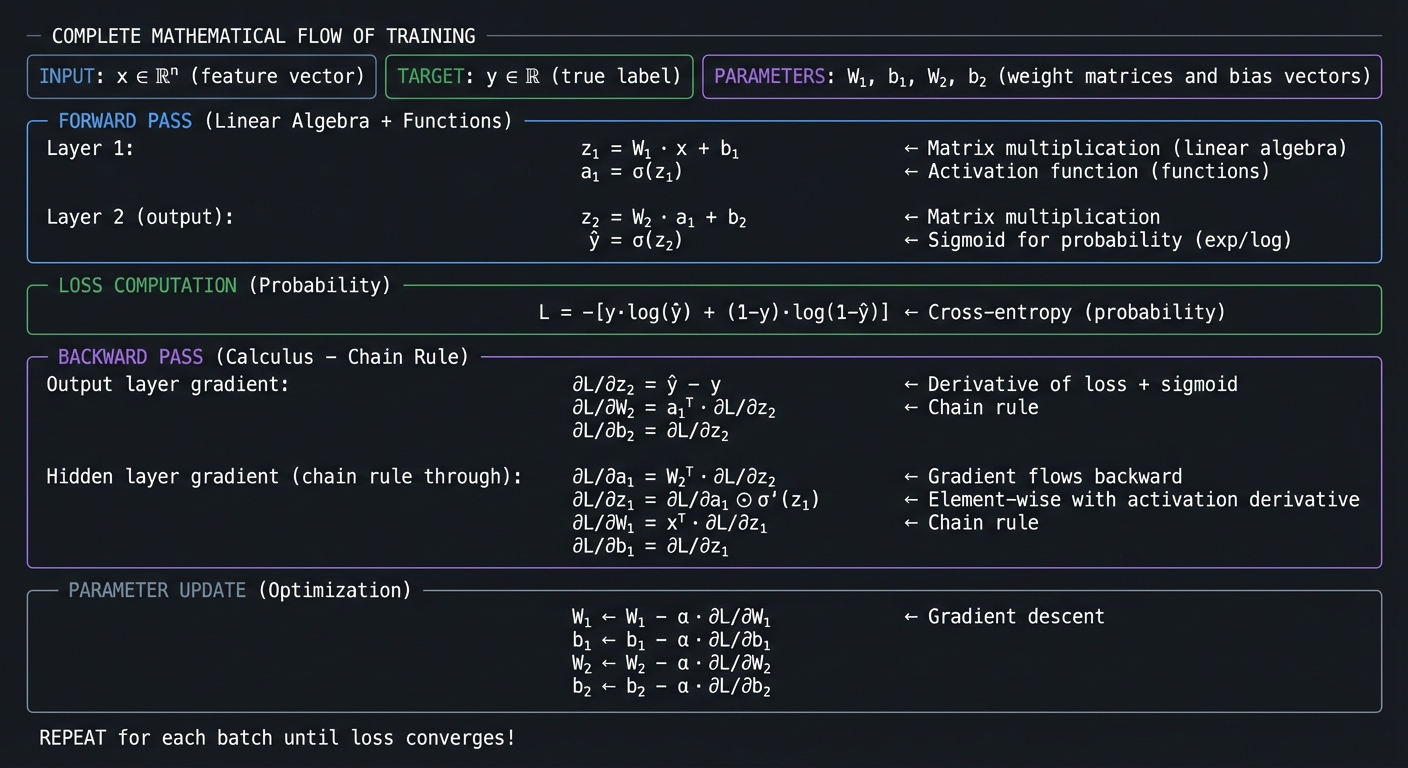Image resolution: width=1408 pixels, height=768 pixels.
Task: Select the Layer 1 label
Action: [x=88, y=148]
